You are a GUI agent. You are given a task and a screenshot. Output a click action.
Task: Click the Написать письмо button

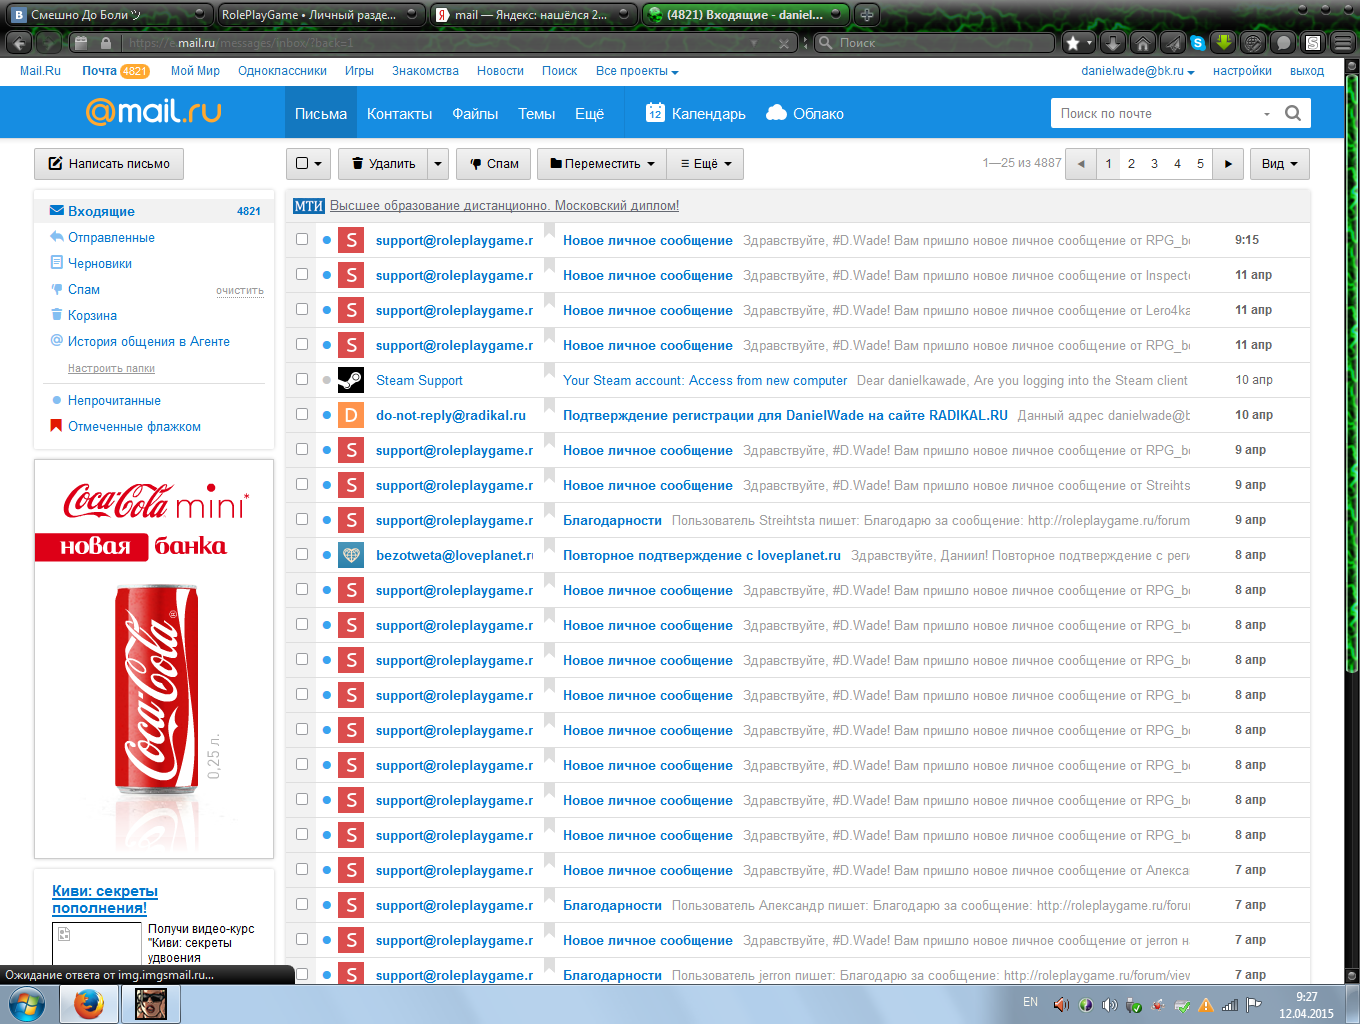click(x=109, y=164)
